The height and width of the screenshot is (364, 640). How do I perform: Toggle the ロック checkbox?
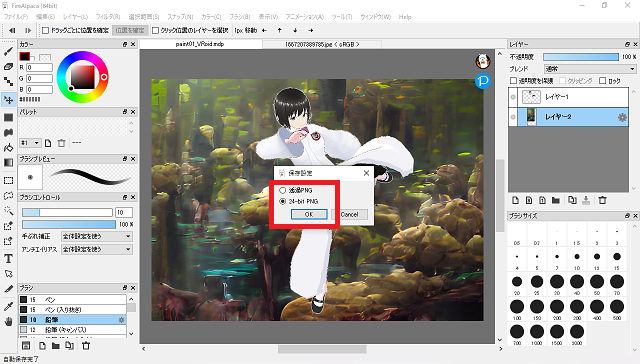click(x=602, y=81)
